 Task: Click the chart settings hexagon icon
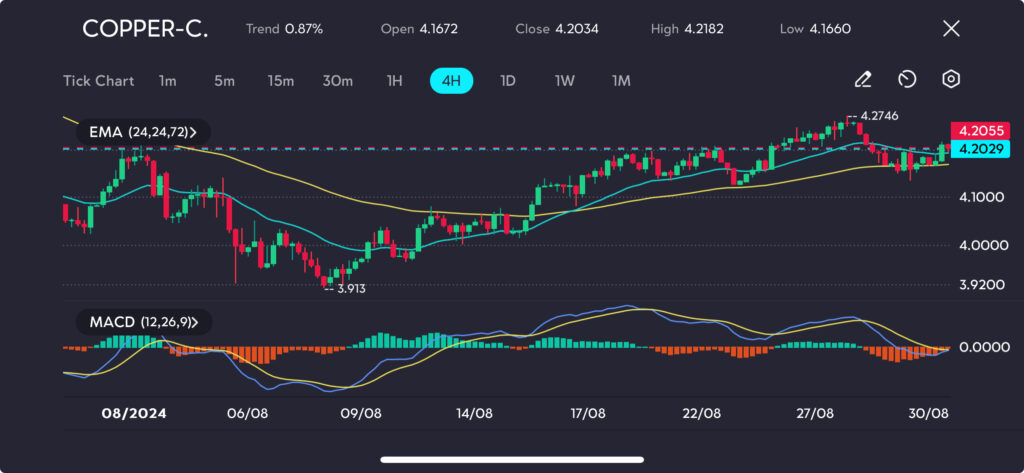[x=951, y=80]
